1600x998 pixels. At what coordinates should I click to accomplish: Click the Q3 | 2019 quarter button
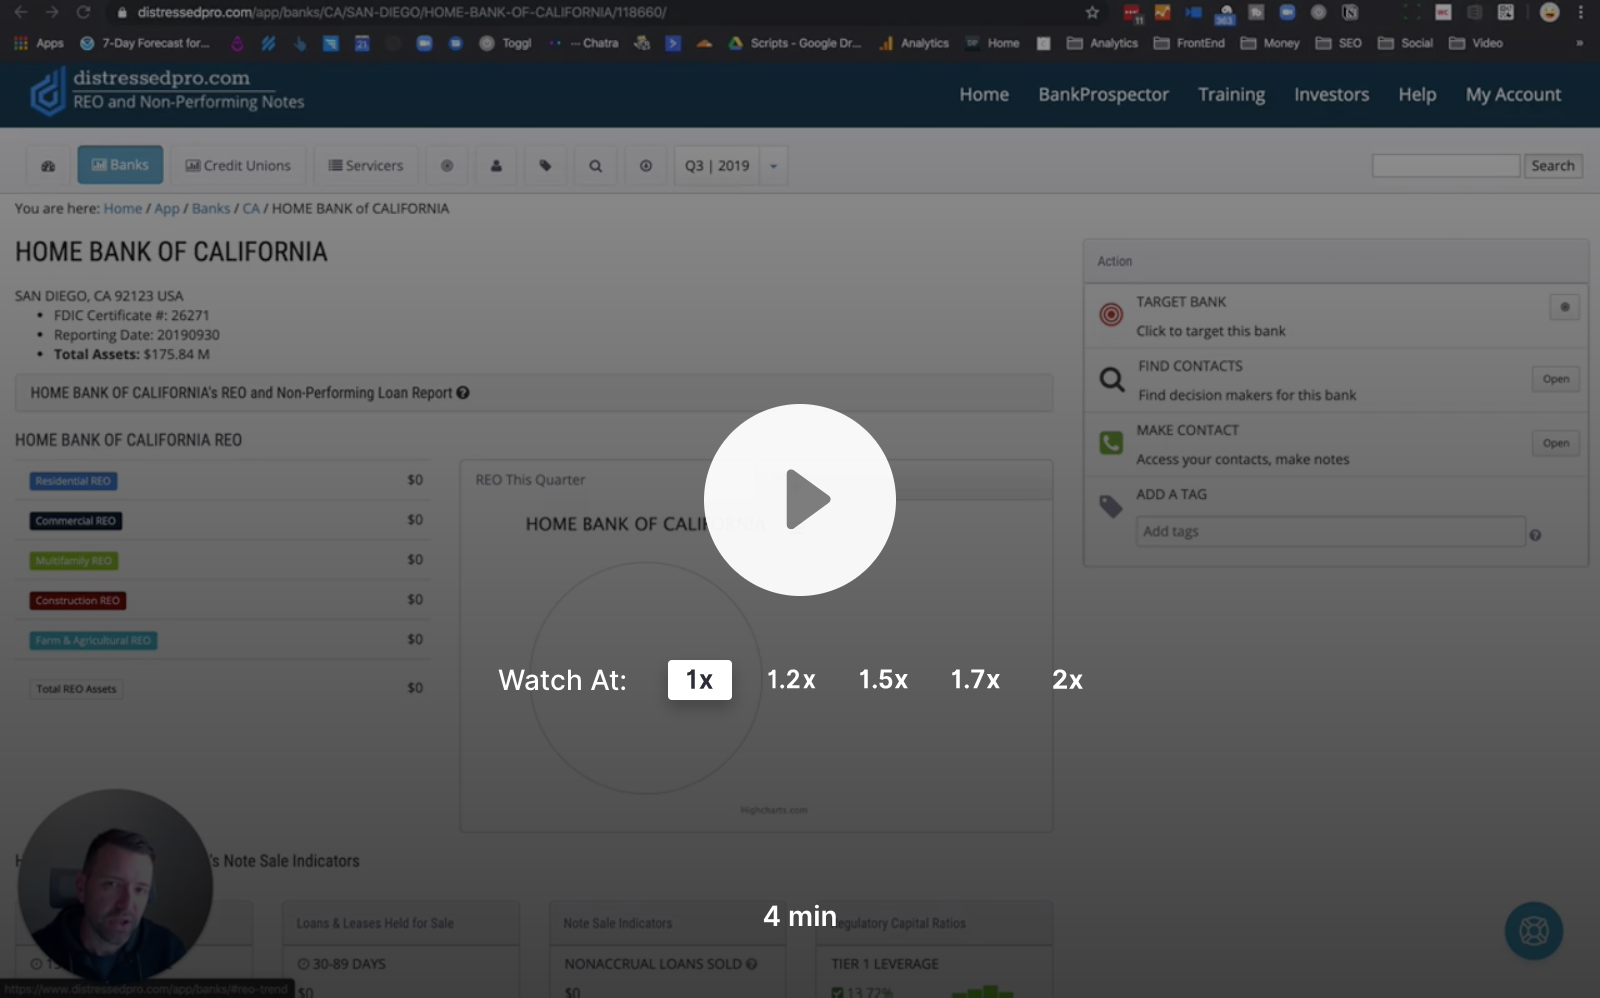[717, 166]
